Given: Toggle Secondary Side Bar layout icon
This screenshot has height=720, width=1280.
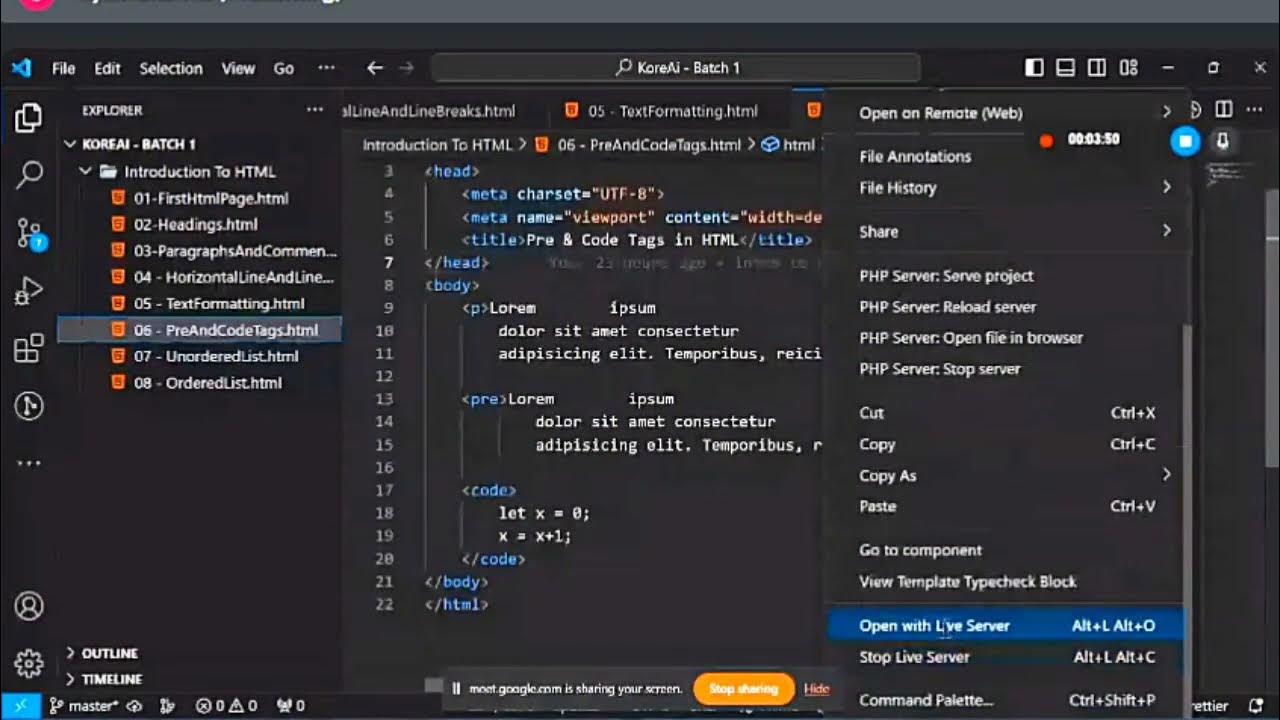Looking at the screenshot, I should (1097, 68).
